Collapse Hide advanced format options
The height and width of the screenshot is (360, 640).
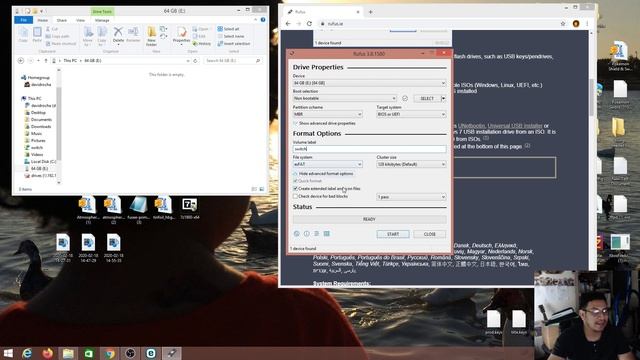tap(323, 173)
